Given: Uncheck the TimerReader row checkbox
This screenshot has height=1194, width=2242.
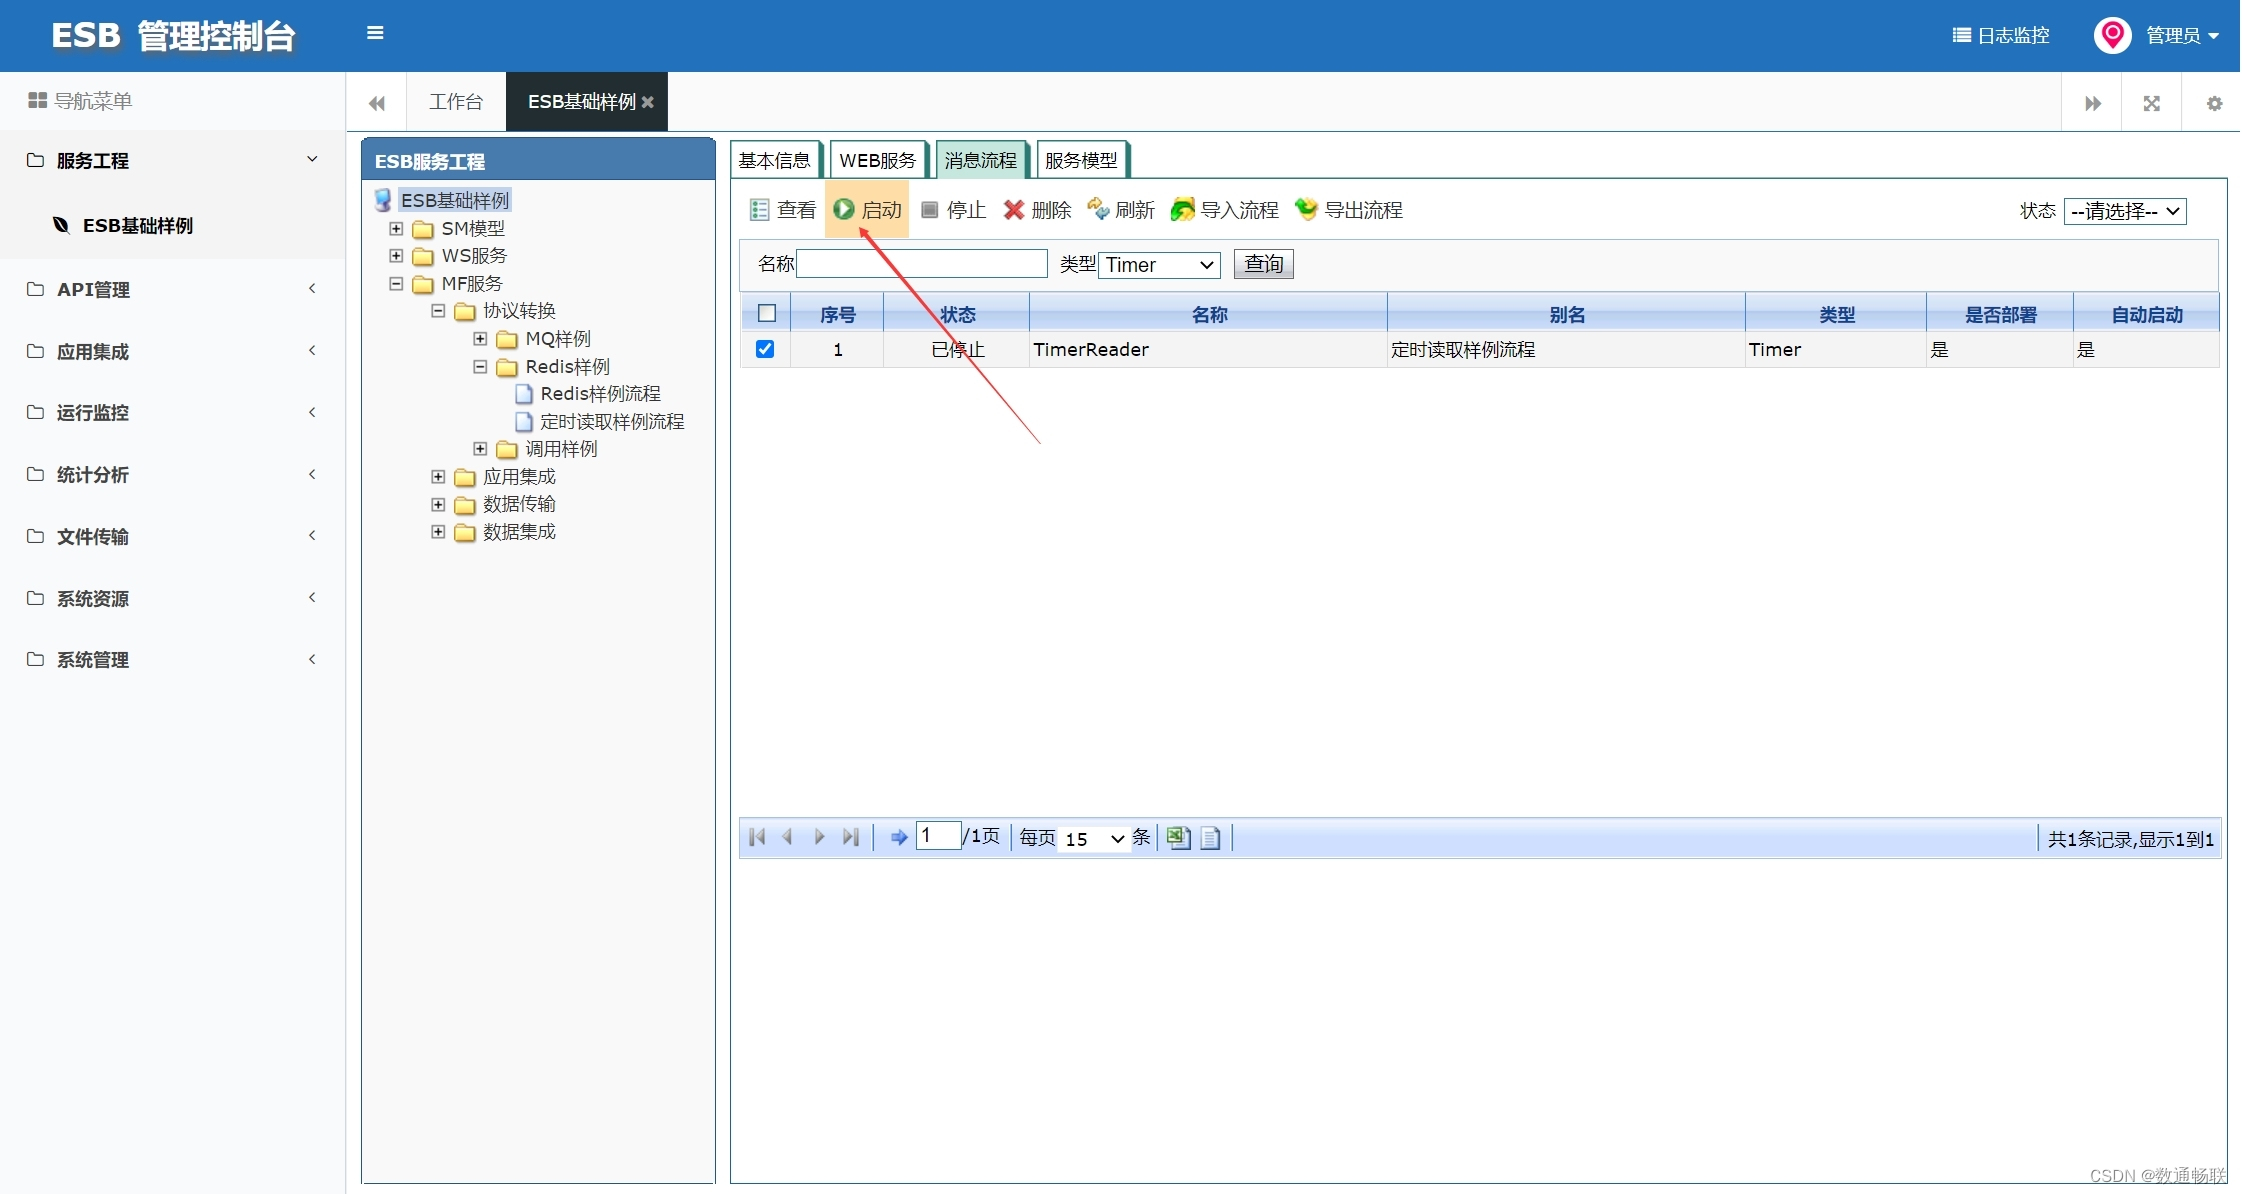Looking at the screenshot, I should click(765, 349).
